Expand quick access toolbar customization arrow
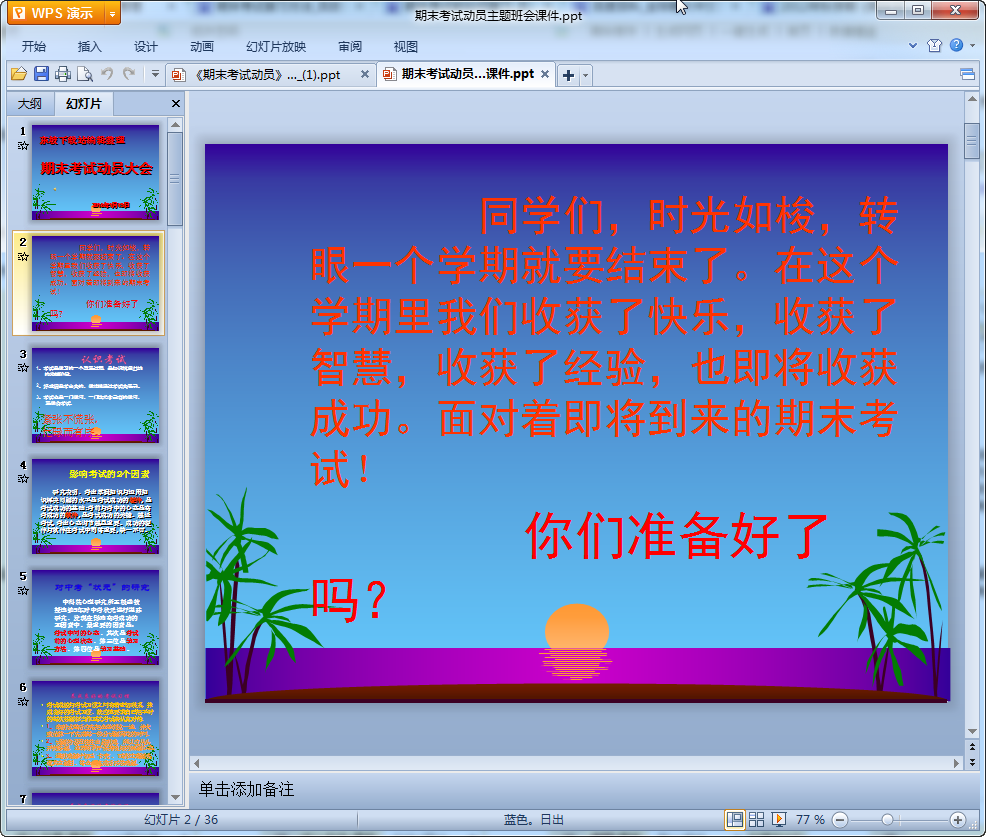This screenshot has height=837, width=986. (x=155, y=74)
